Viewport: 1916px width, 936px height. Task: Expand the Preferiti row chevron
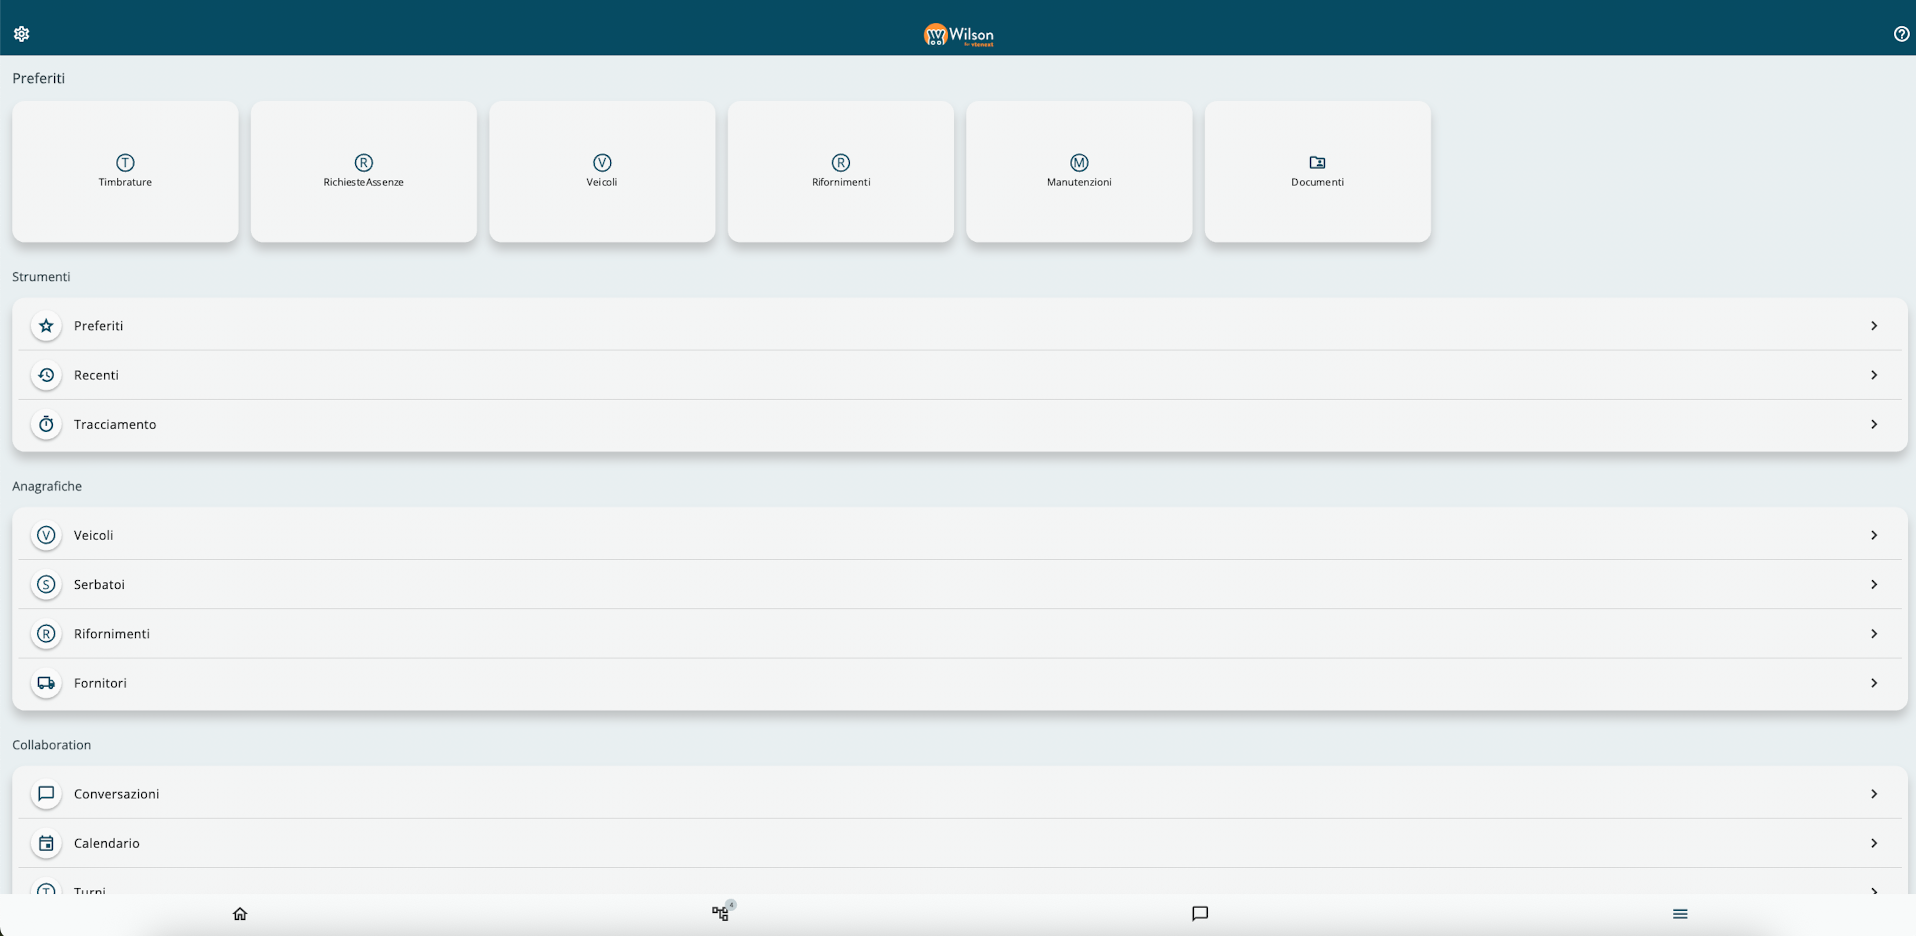click(x=1874, y=326)
